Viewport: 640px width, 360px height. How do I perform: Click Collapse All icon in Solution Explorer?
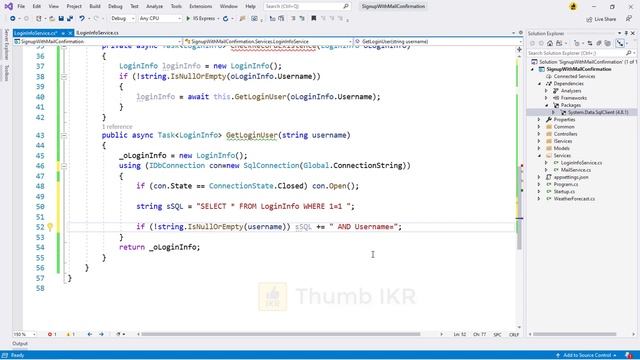coord(599,43)
